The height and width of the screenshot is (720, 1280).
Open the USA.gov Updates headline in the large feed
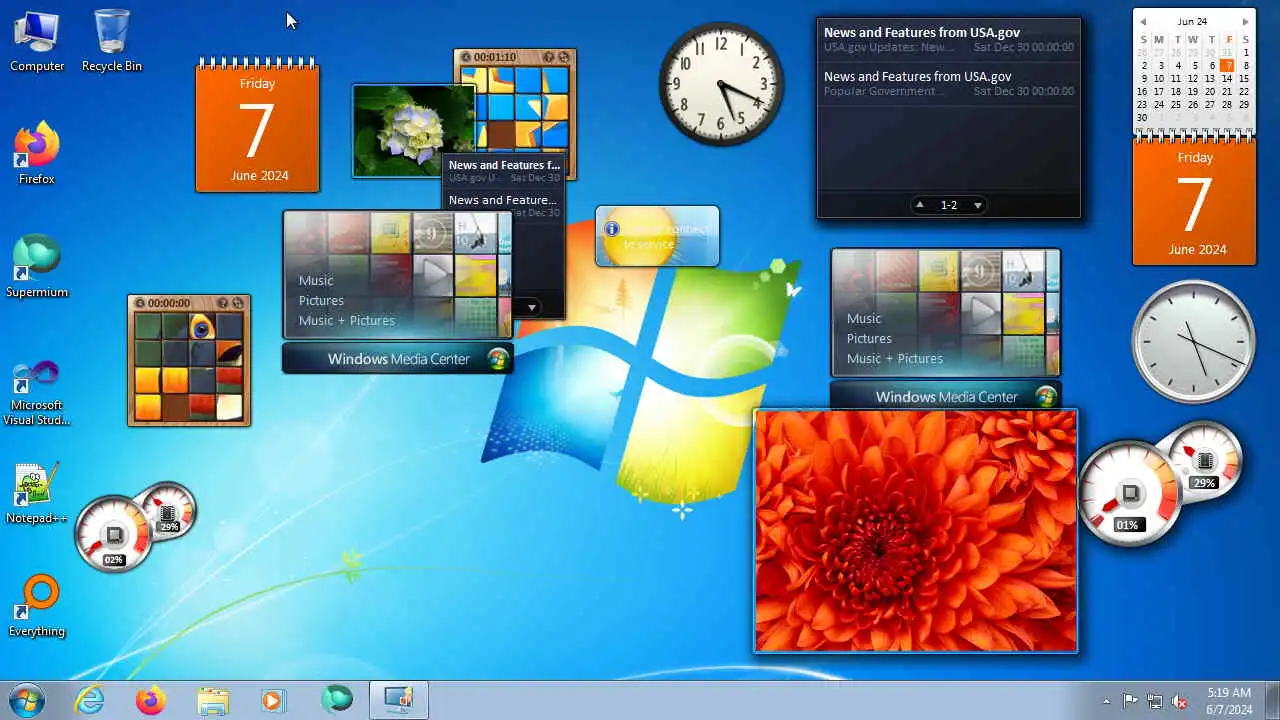click(949, 40)
